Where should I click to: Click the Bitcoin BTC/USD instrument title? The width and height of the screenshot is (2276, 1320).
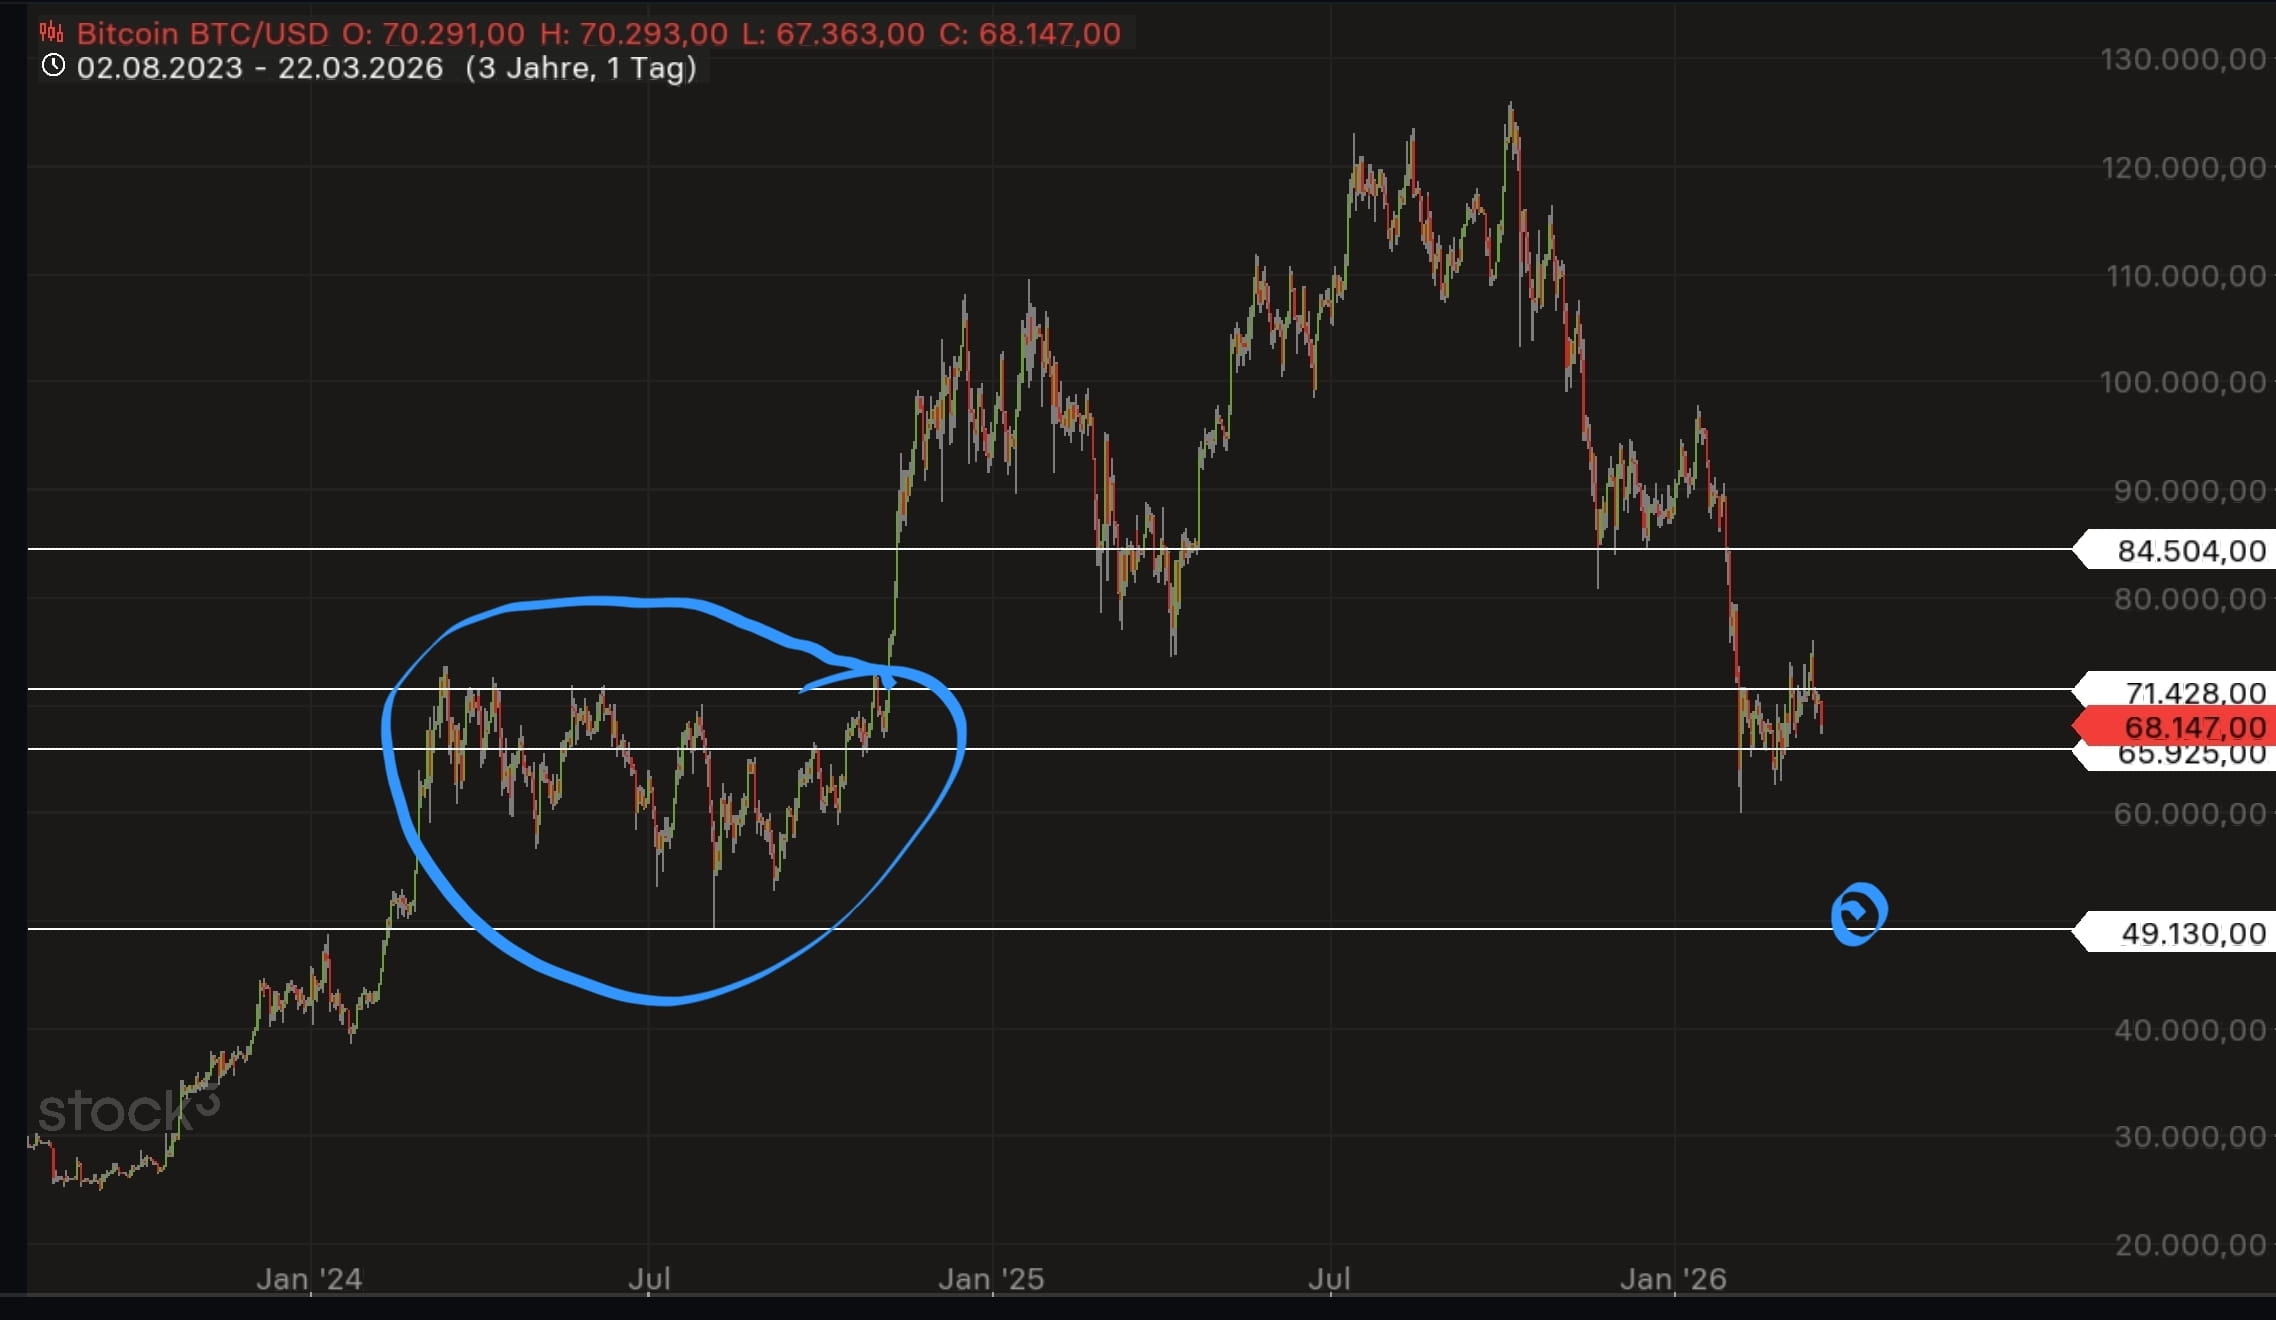point(202,33)
